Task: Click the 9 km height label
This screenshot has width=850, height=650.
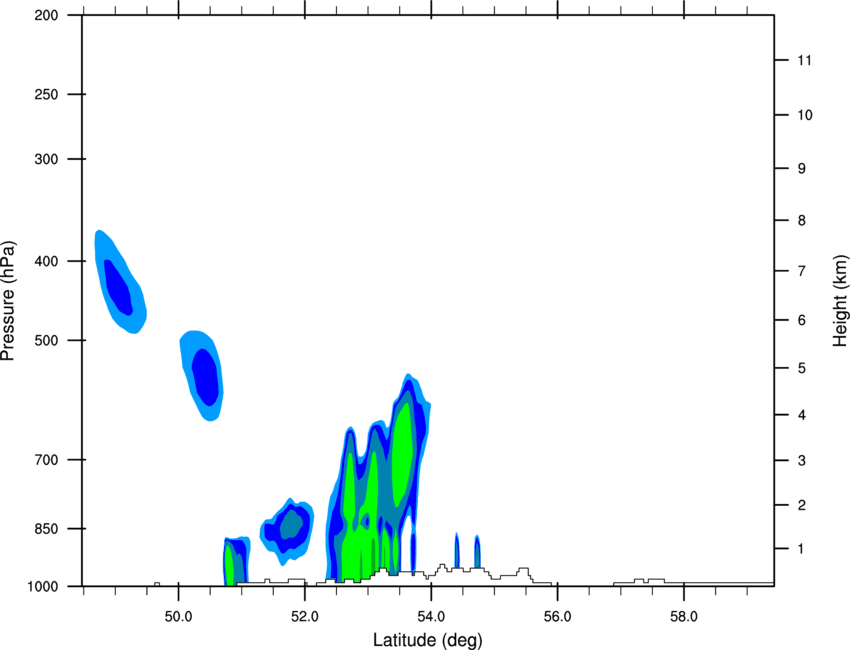Action: (801, 169)
